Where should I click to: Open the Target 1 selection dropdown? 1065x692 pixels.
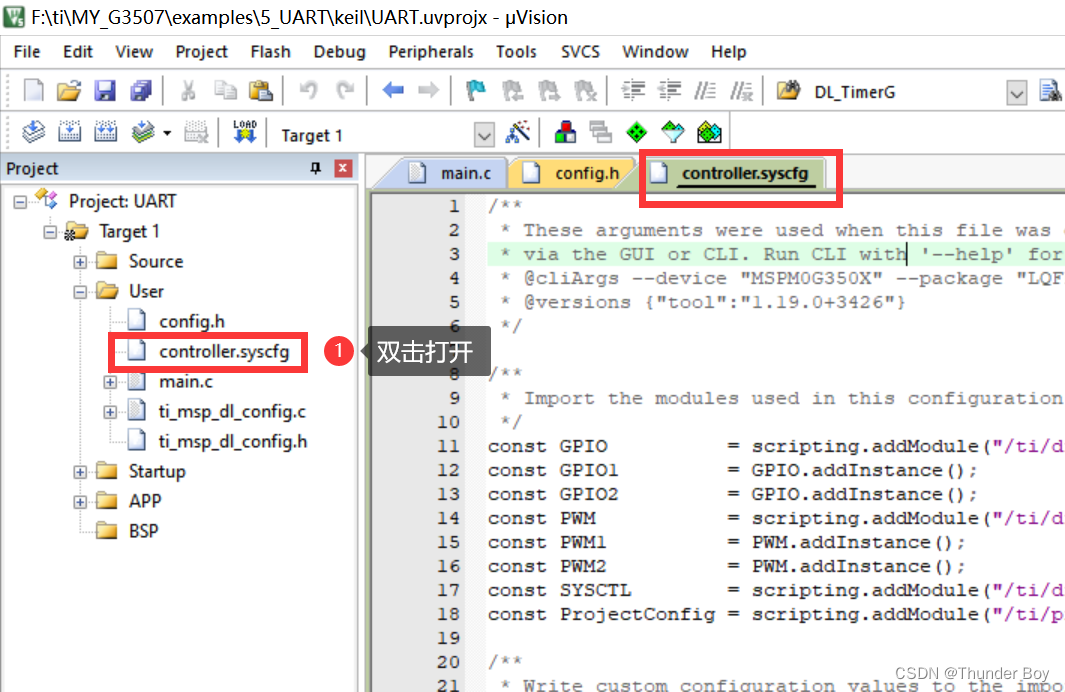pyautogui.click(x=485, y=132)
